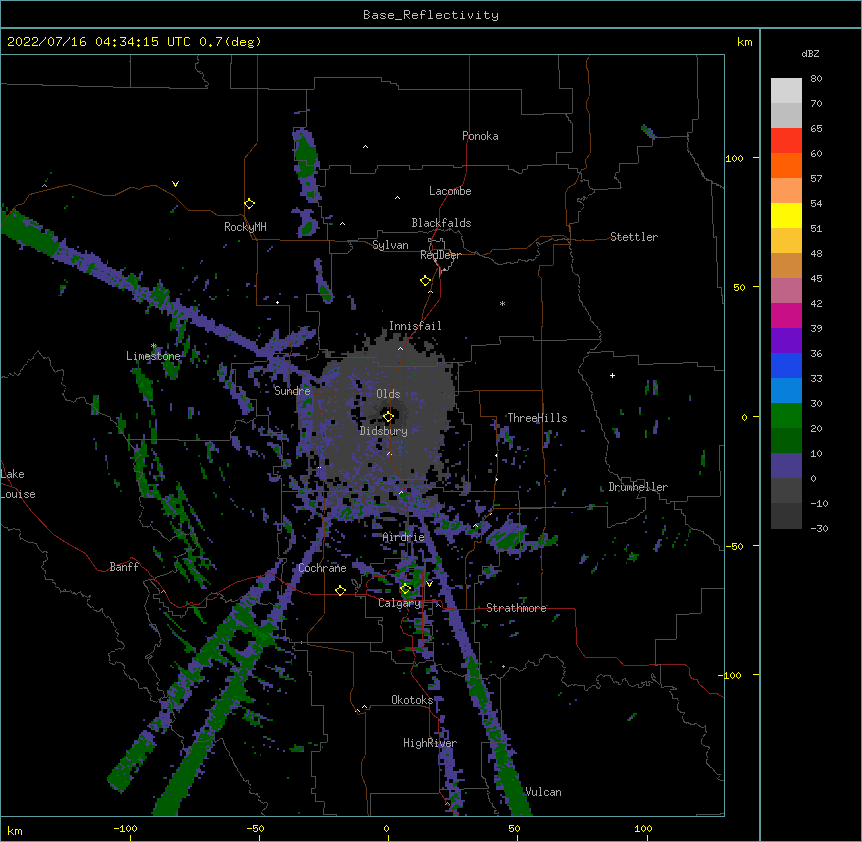Click the RedDeer label
862x842 pixels.
pos(440,255)
